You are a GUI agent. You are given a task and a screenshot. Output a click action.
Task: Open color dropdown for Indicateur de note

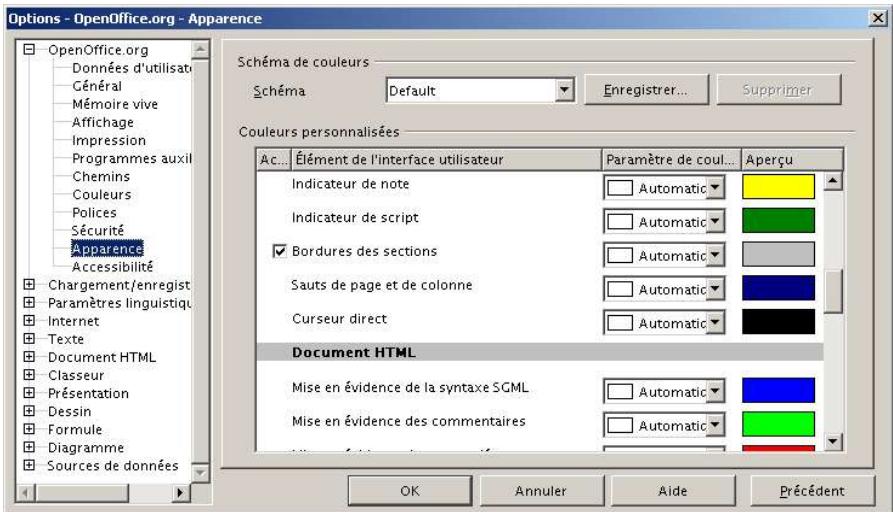click(x=715, y=187)
